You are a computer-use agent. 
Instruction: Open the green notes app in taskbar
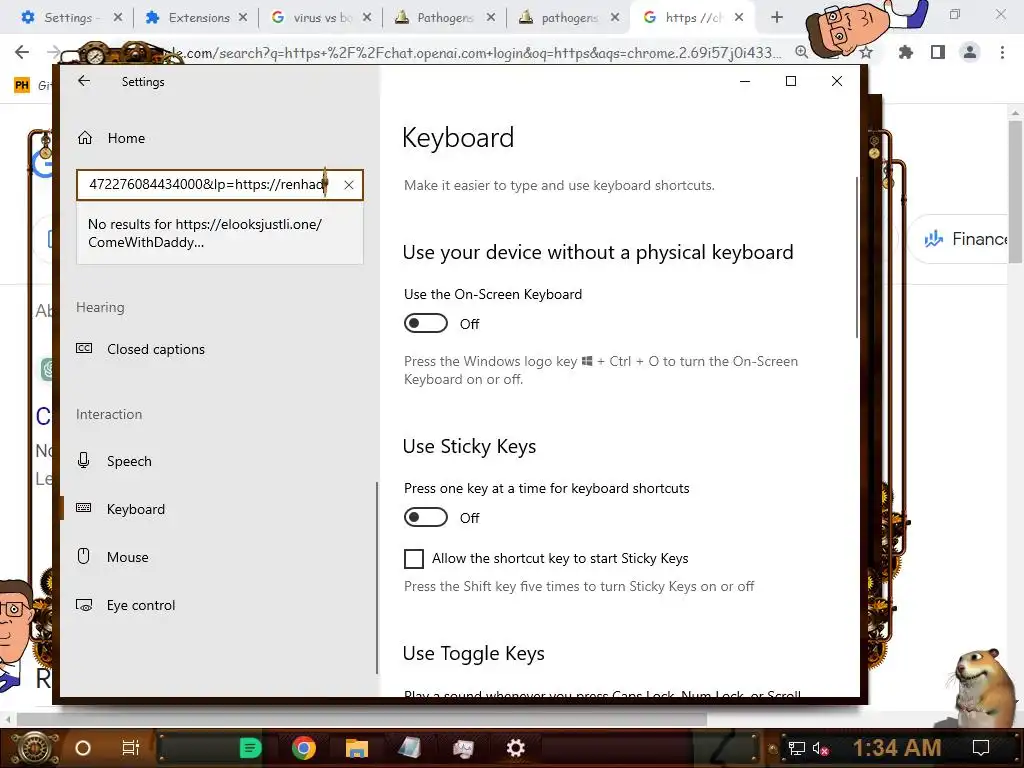tap(250, 748)
